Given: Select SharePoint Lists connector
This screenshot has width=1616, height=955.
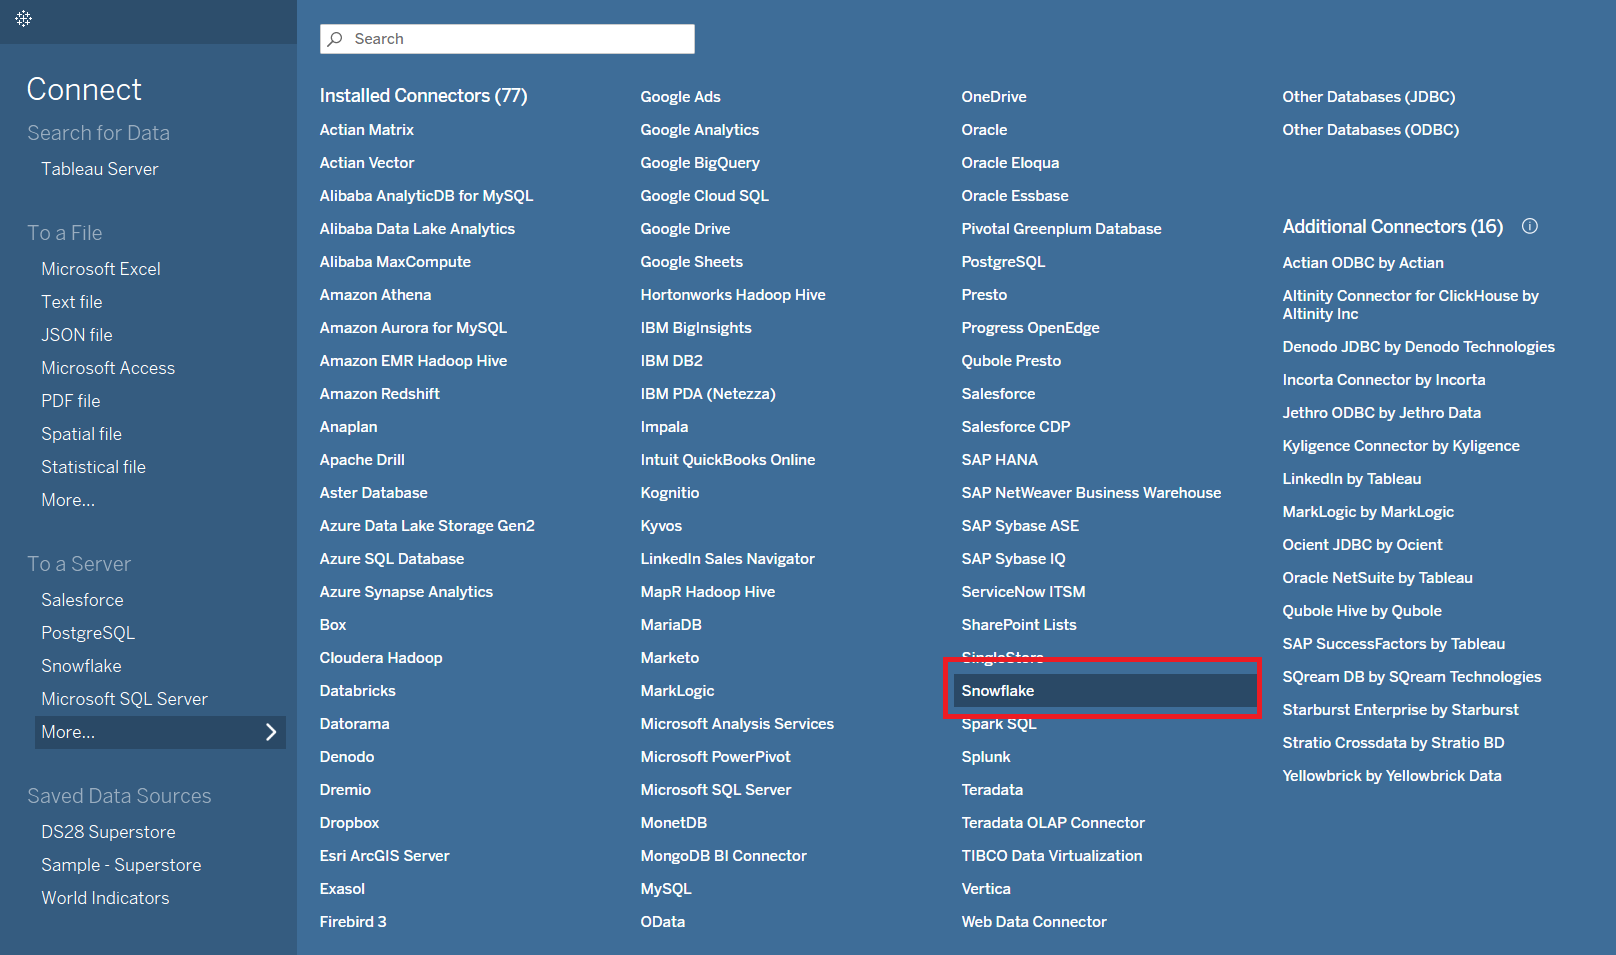Looking at the screenshot, I should [1019, 625].
